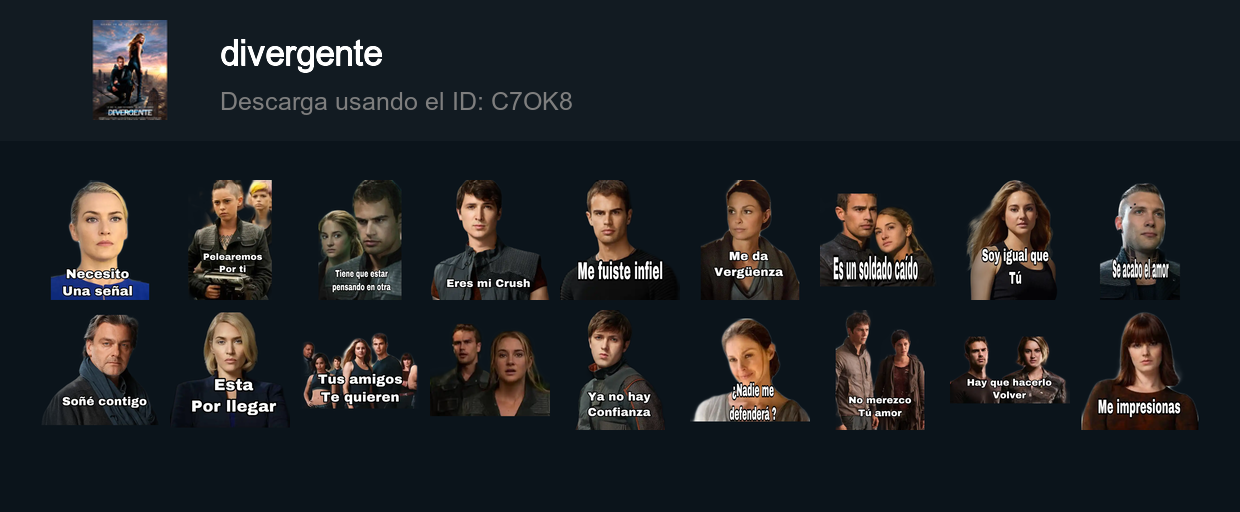Choose the 'Soy igual que Tú' sticker
1240x512 pixels.
tap(1012, 240)
